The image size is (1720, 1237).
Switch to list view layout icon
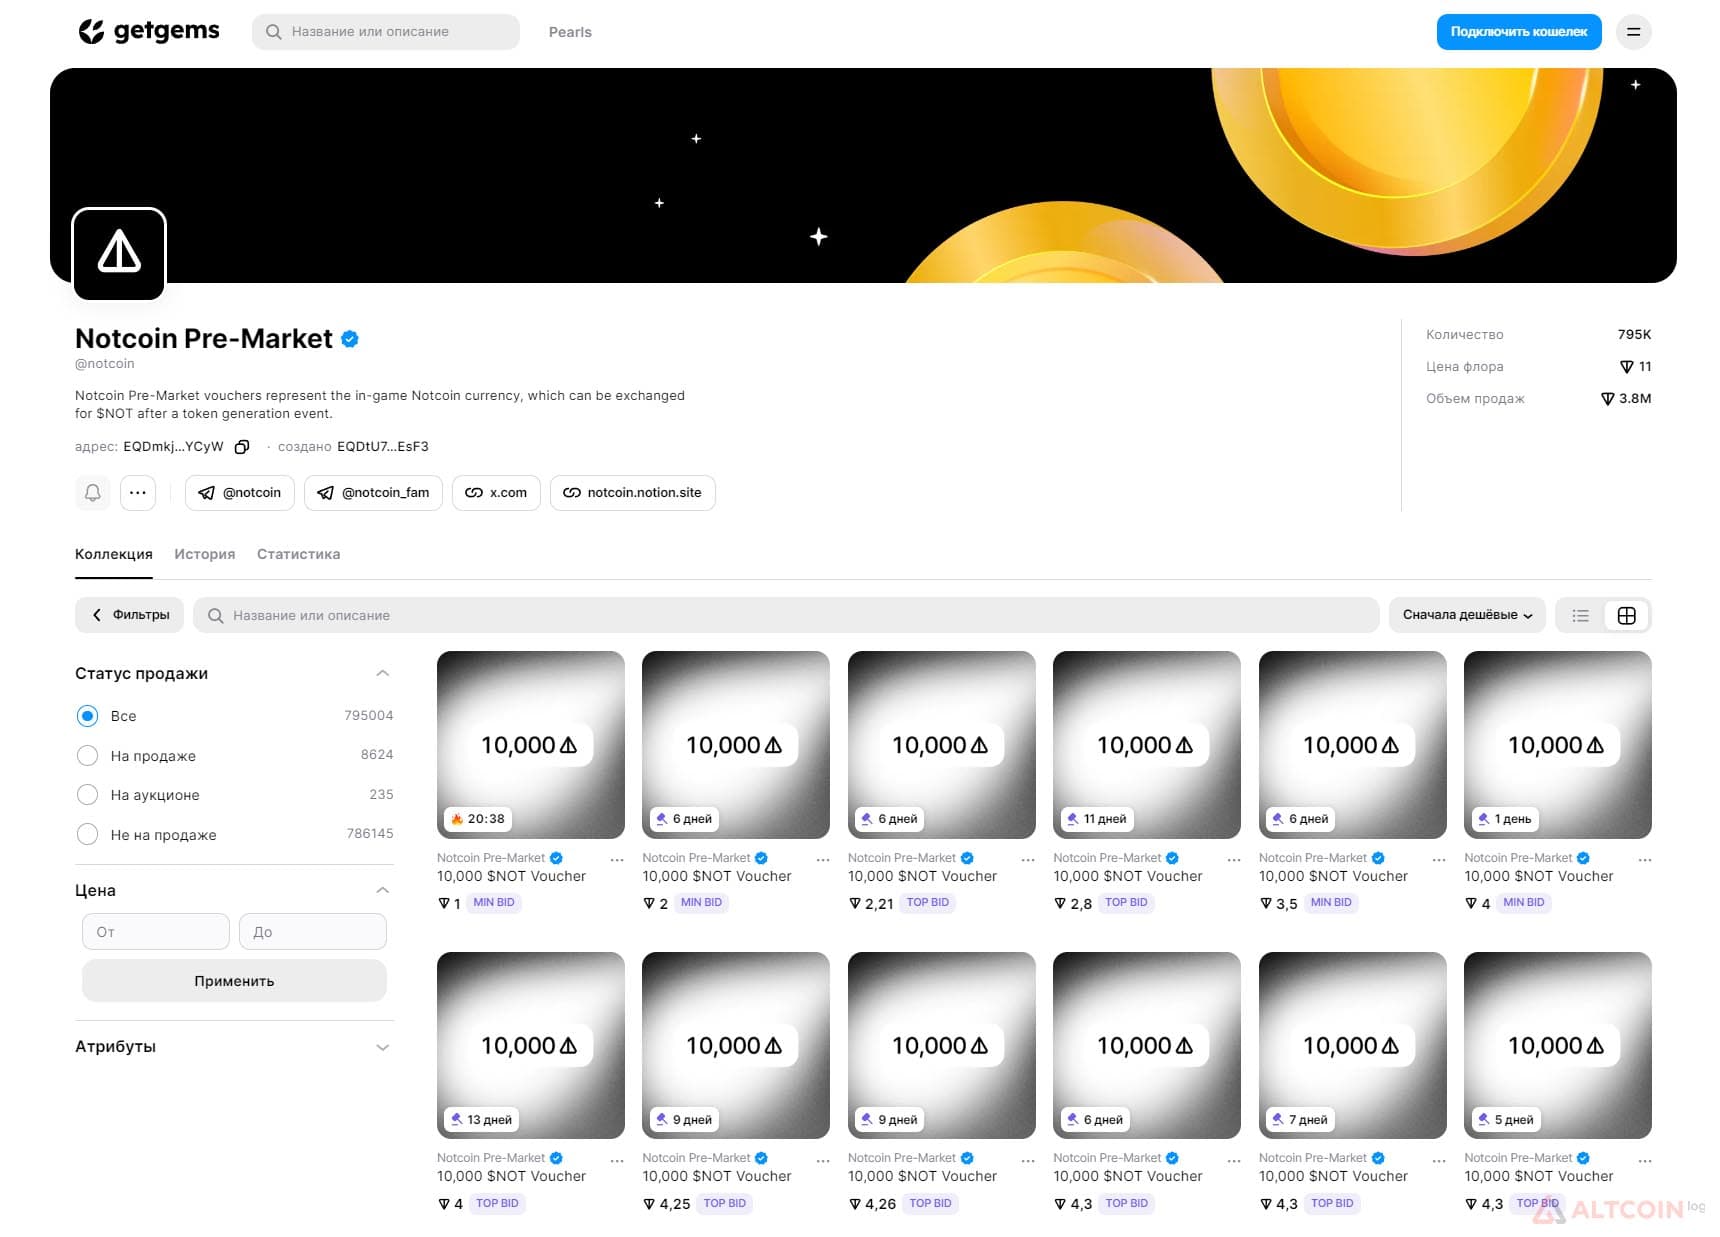click(x=1580, y=616)
